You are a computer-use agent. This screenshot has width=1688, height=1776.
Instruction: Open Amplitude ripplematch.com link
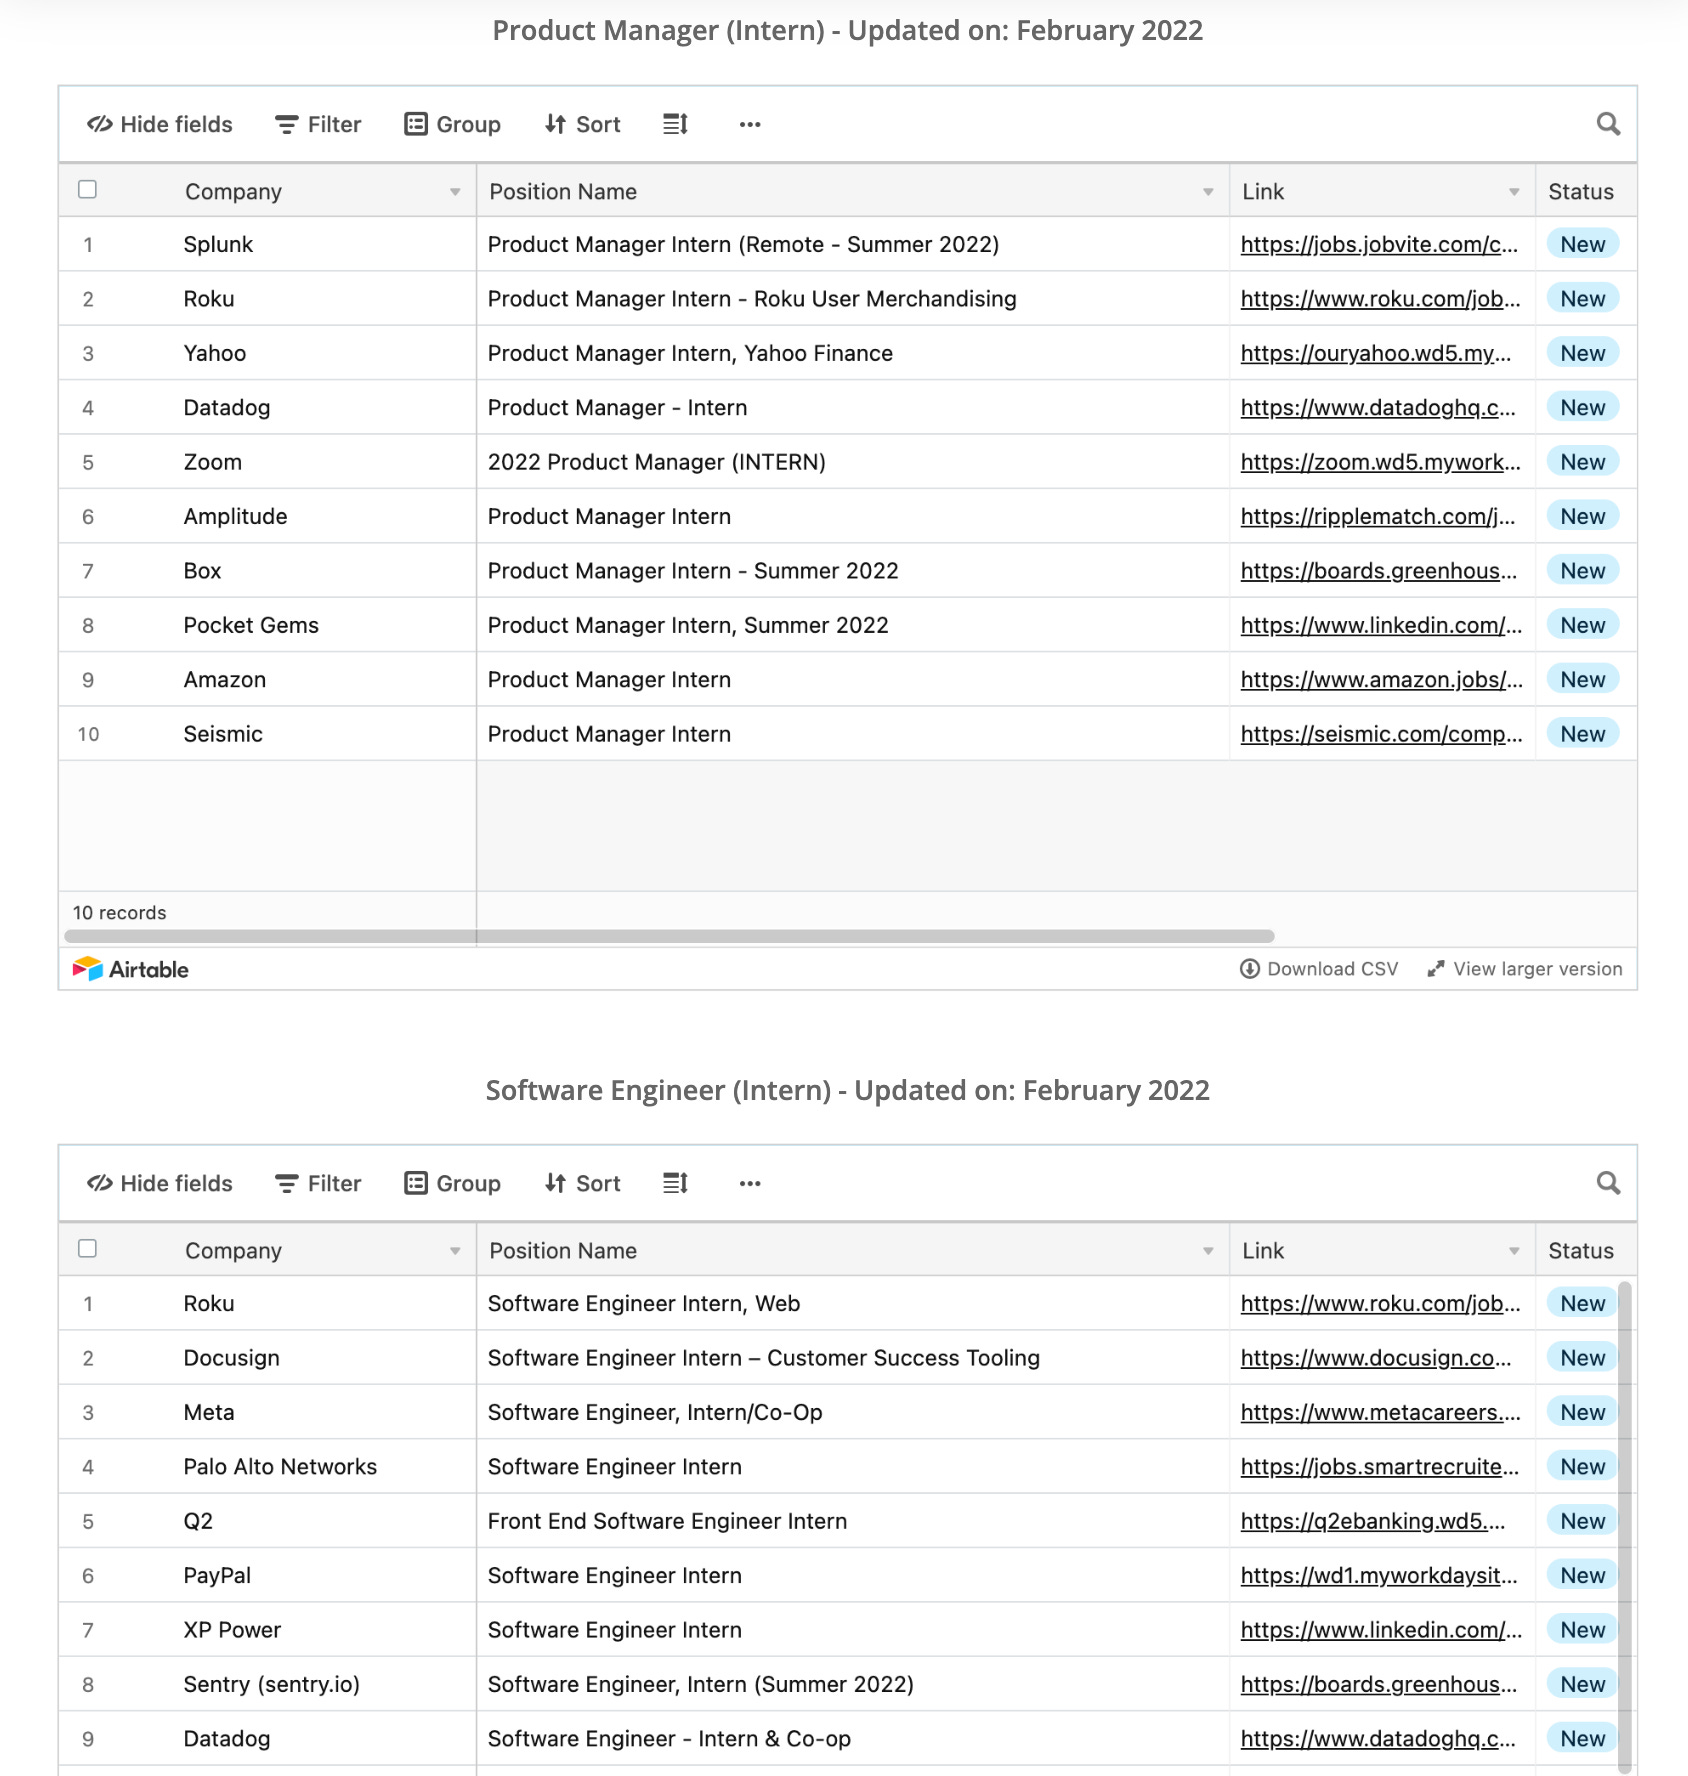point(1378,517)
